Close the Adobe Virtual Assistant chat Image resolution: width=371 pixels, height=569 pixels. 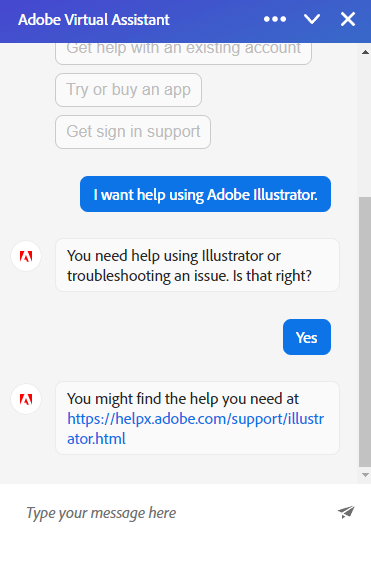tap(348, 19)
